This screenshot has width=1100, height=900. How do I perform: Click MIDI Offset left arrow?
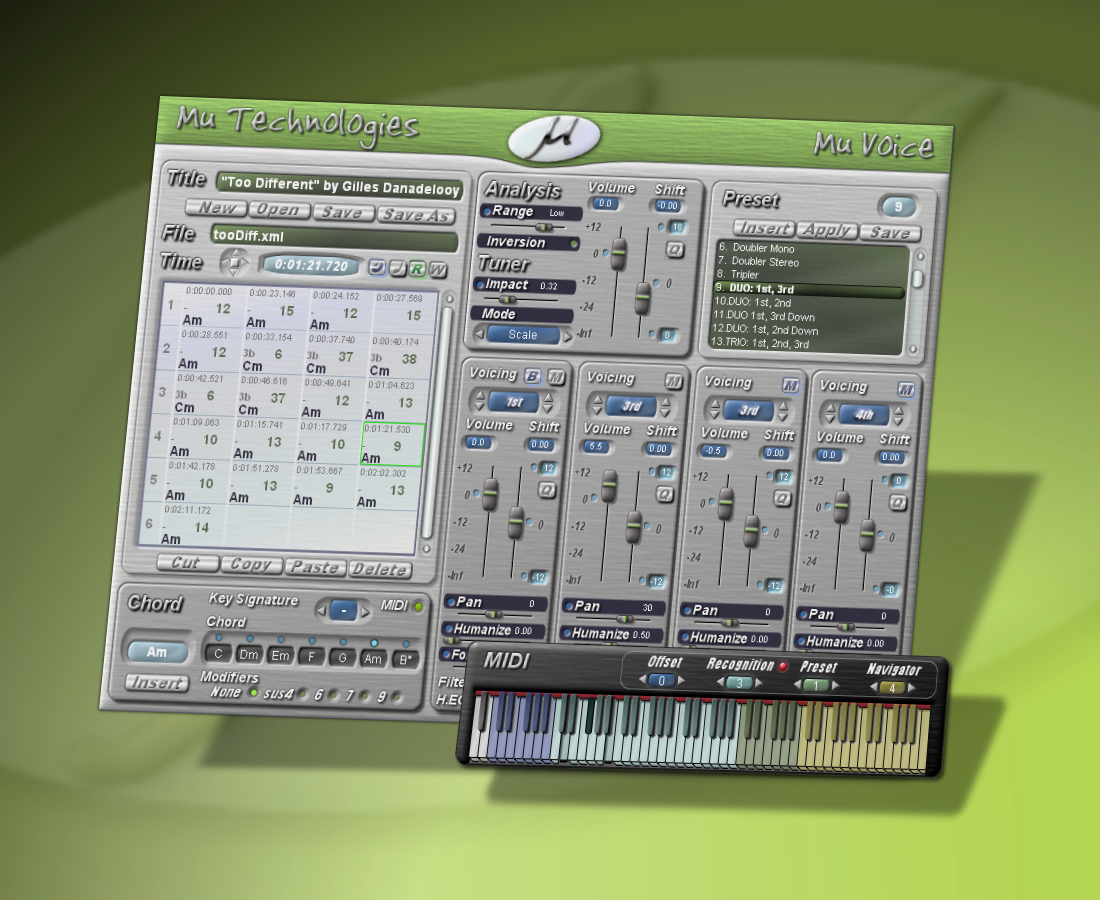pyautogui.click(x=642, y=679)
